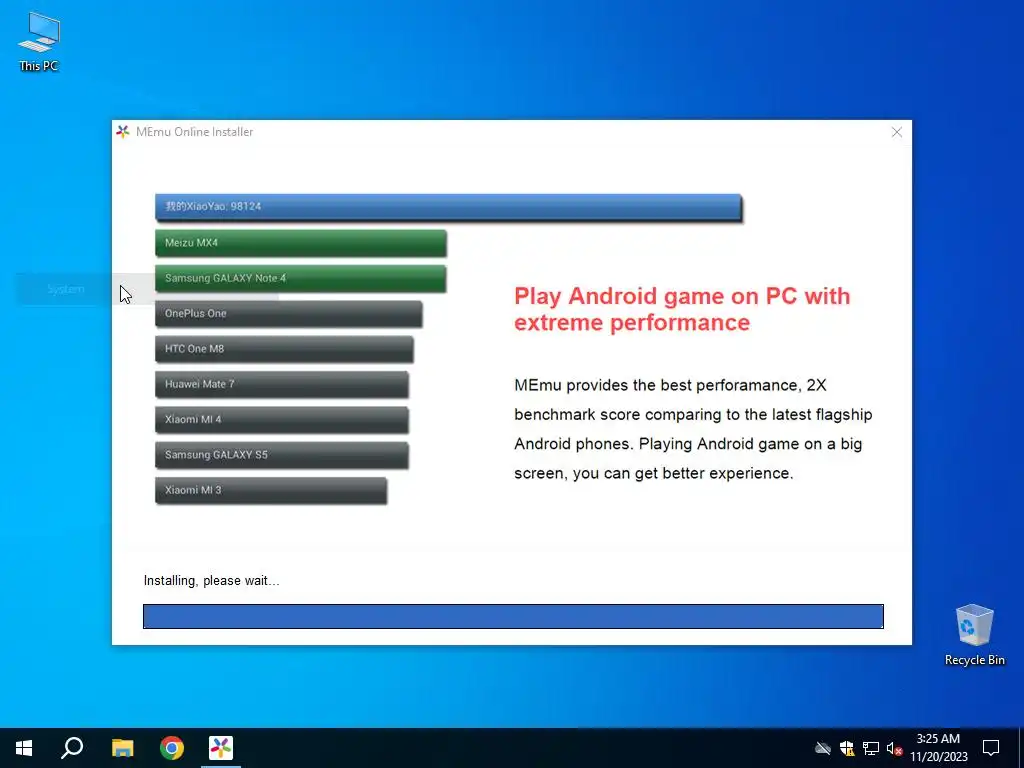Launch File Explorer from taskbar
The height and width of the screenshot is (768, 1024).
click(x=122, y=748)
